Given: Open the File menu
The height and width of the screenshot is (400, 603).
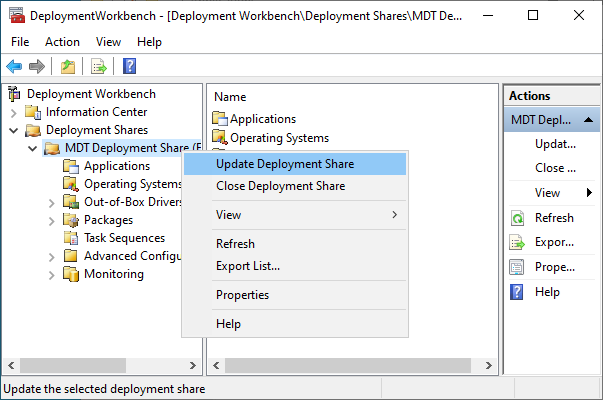Looking at the screenshot, I should click(x=20, y=42).
